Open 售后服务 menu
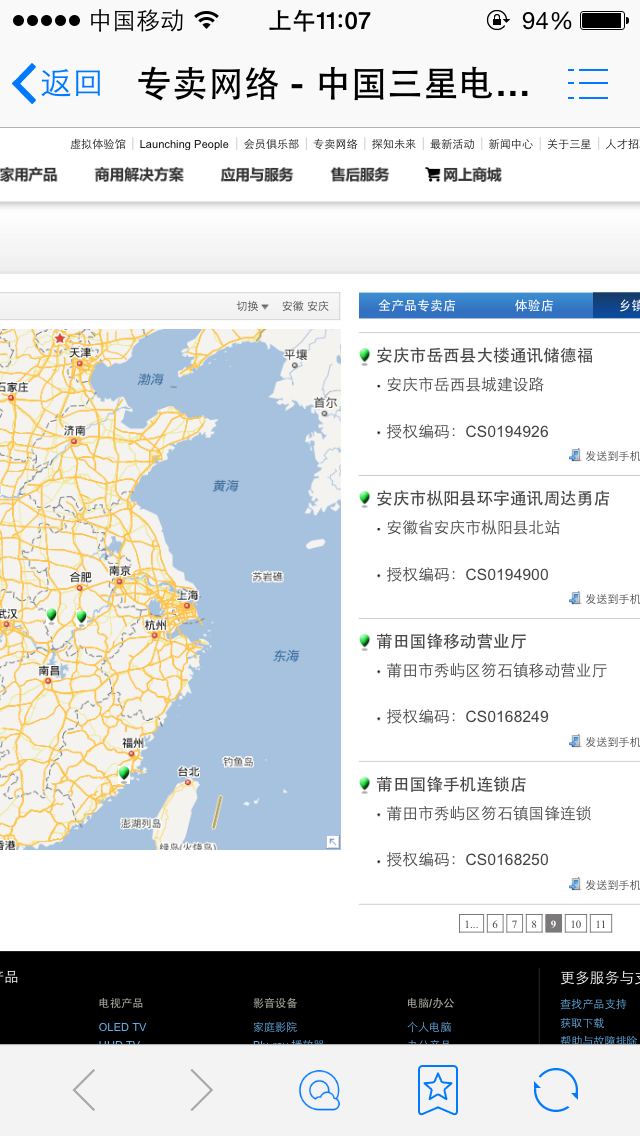The width and height of the screenshot is (640, 1136). point(360,175)
